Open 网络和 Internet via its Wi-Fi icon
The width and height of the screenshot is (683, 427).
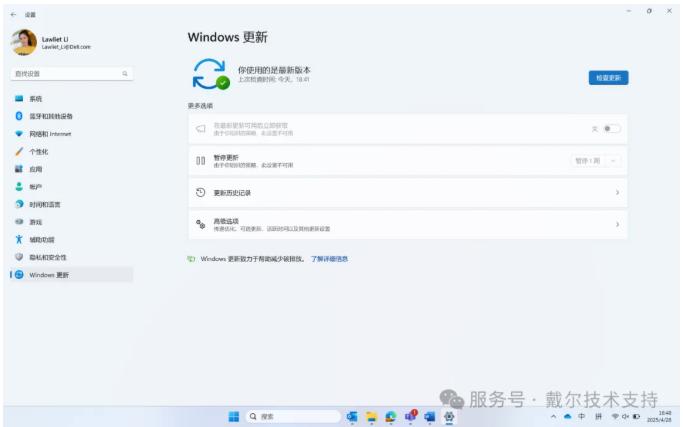(x=19, y=134)
